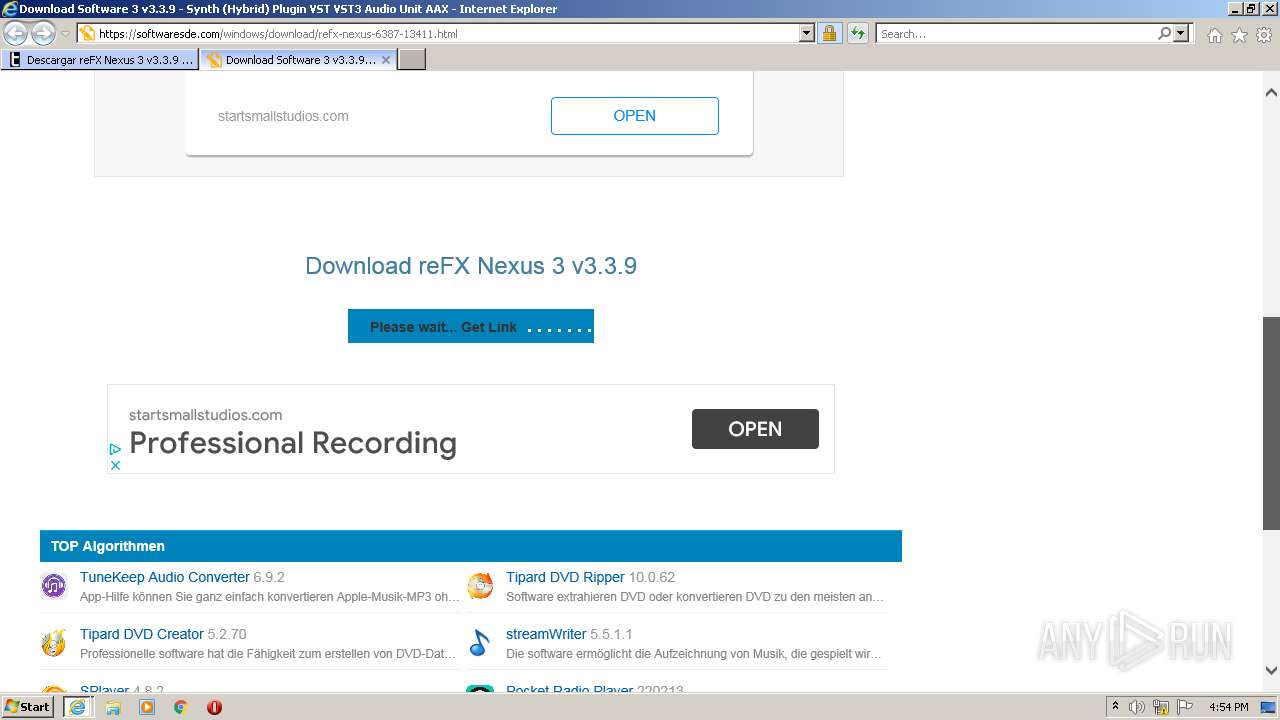The image size is (1280, 720).
Task: Open Tipard DVD Ripper link
Action: click(x=565, y=577)
